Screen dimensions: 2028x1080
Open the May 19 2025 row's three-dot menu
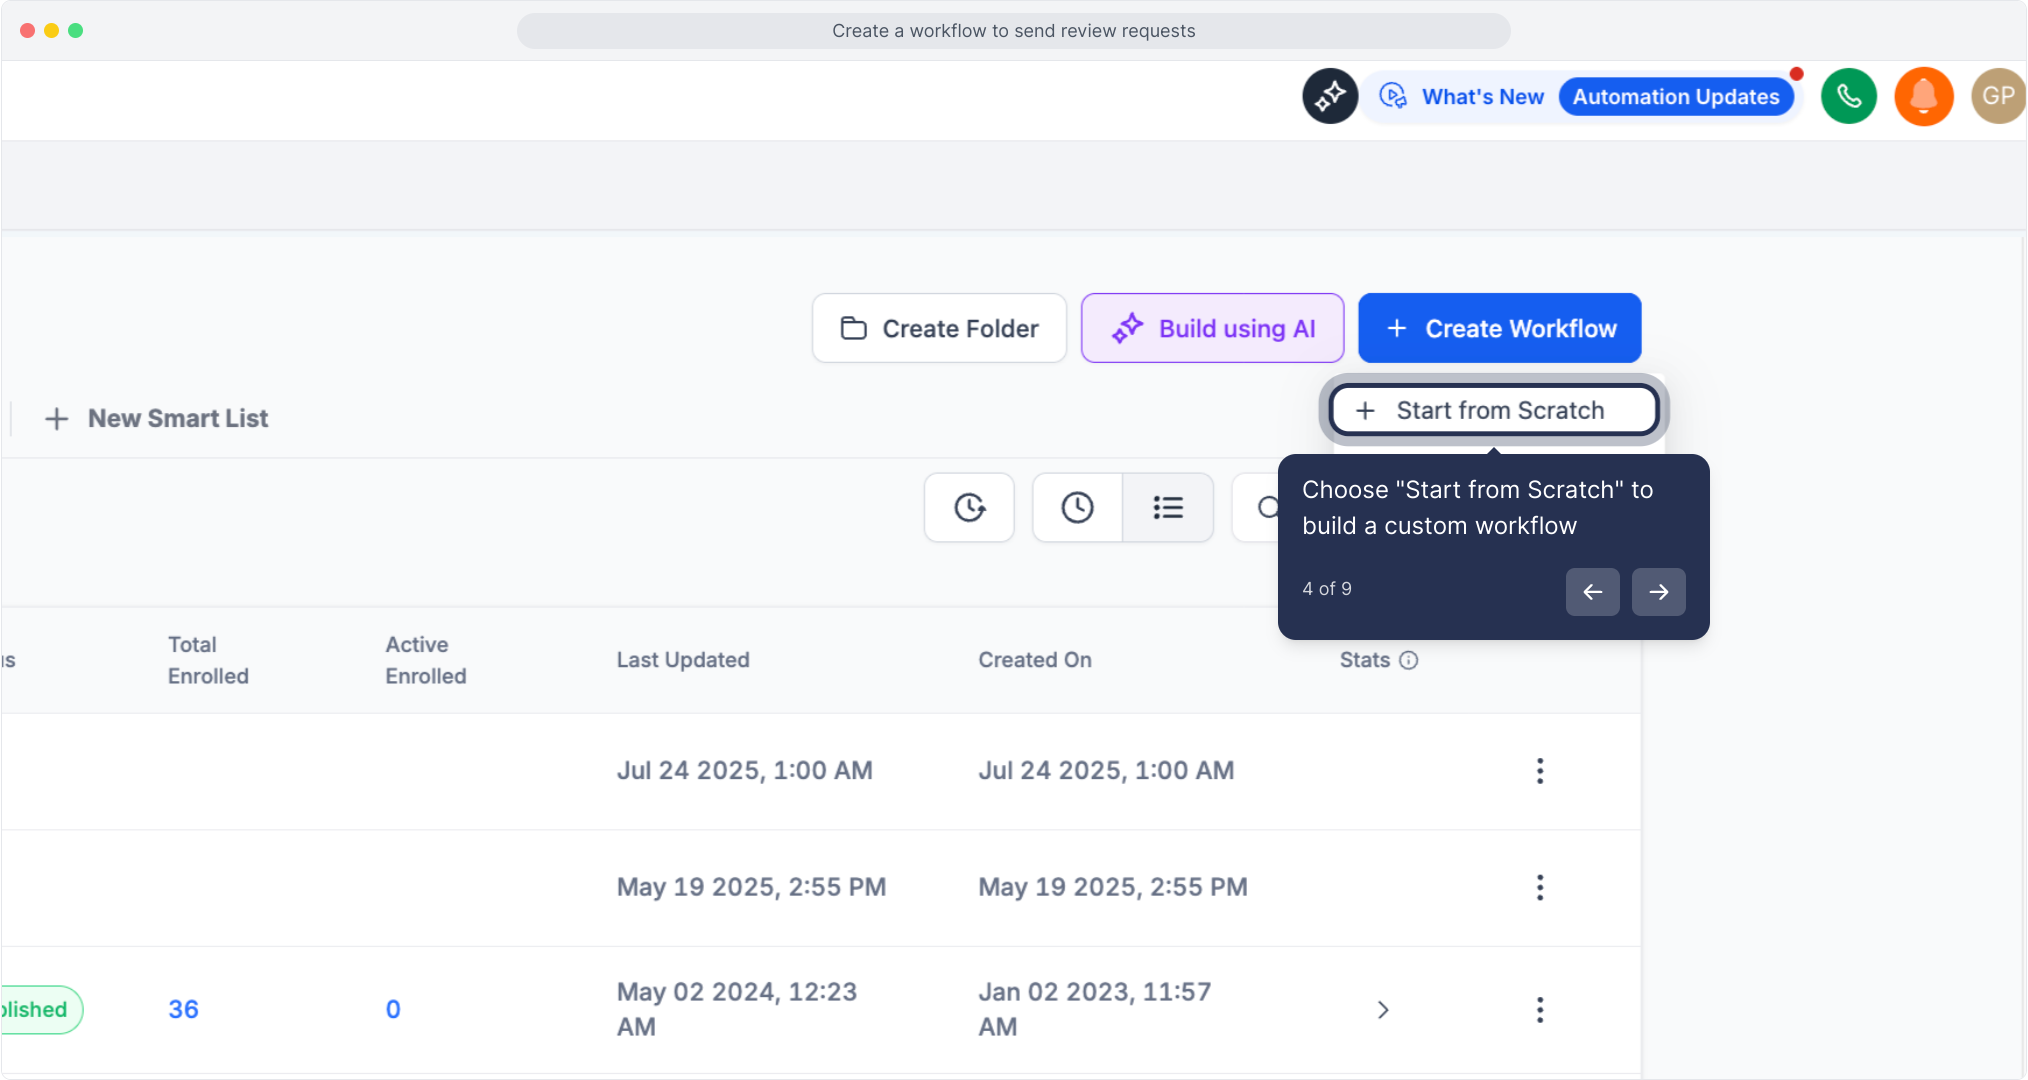click(1539, 887)
